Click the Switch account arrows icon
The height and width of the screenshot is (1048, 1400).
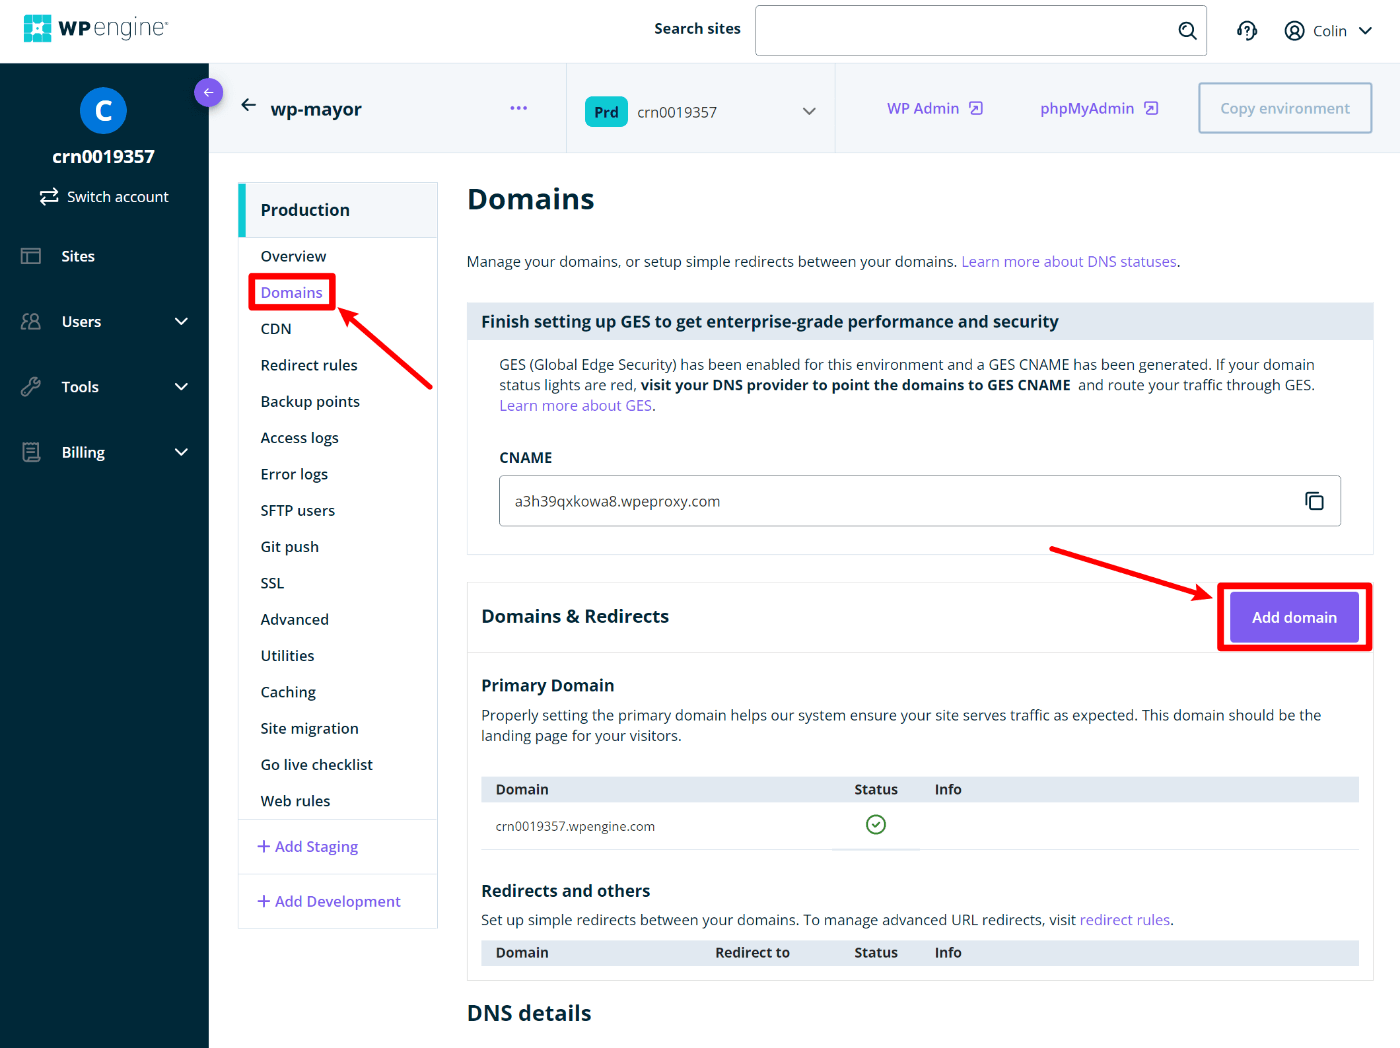tap(49, 197)
